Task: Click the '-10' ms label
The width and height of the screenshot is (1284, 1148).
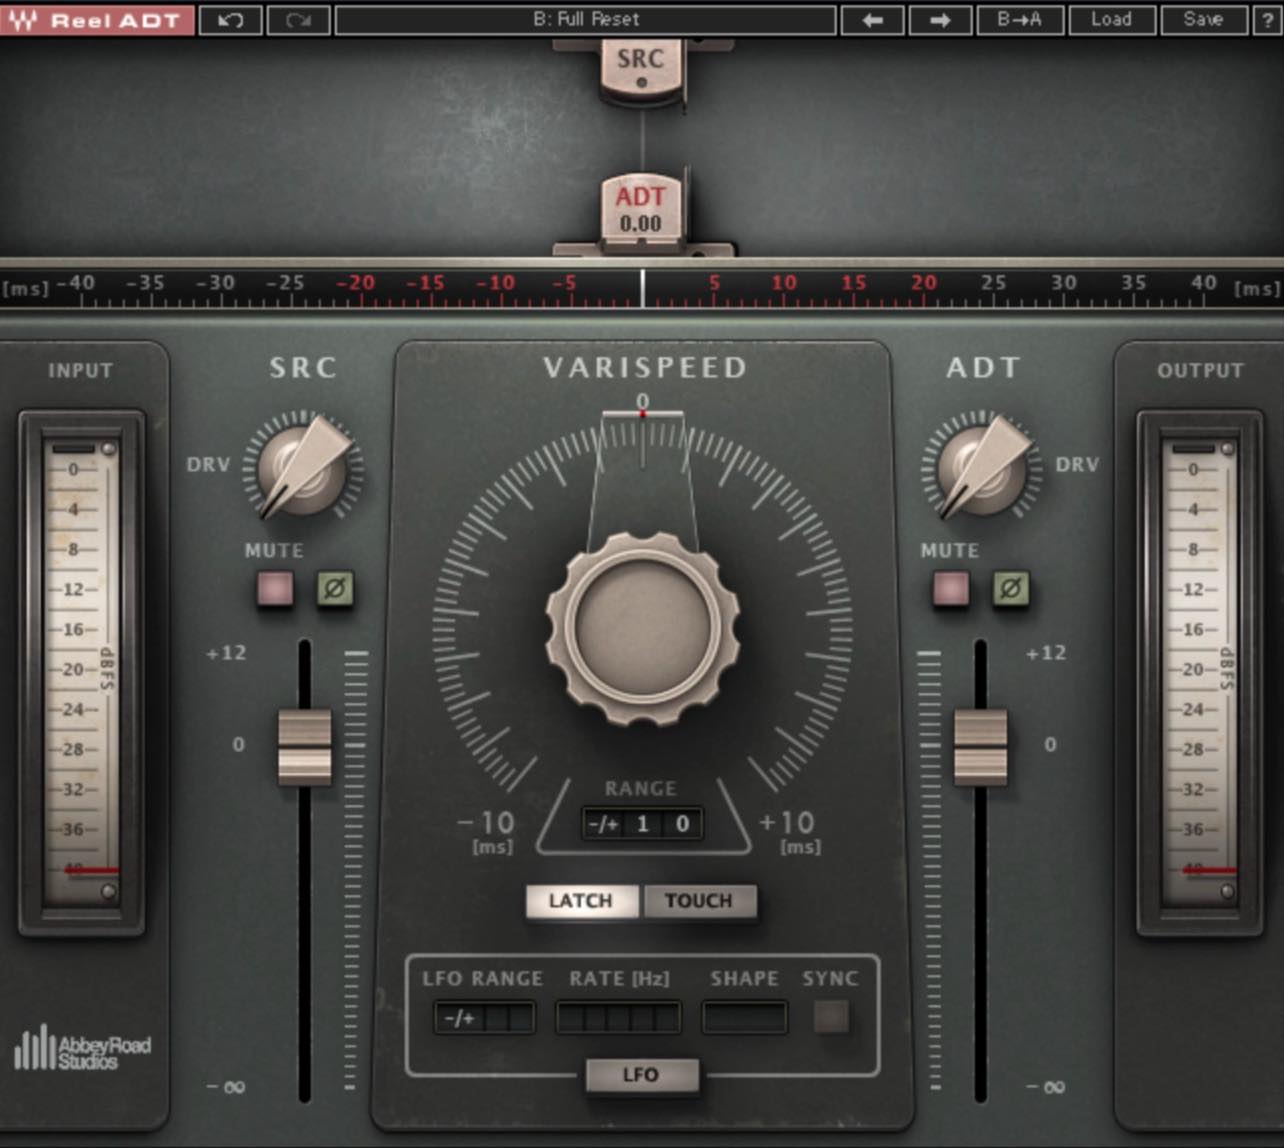Action: click(x=486, y=823)
